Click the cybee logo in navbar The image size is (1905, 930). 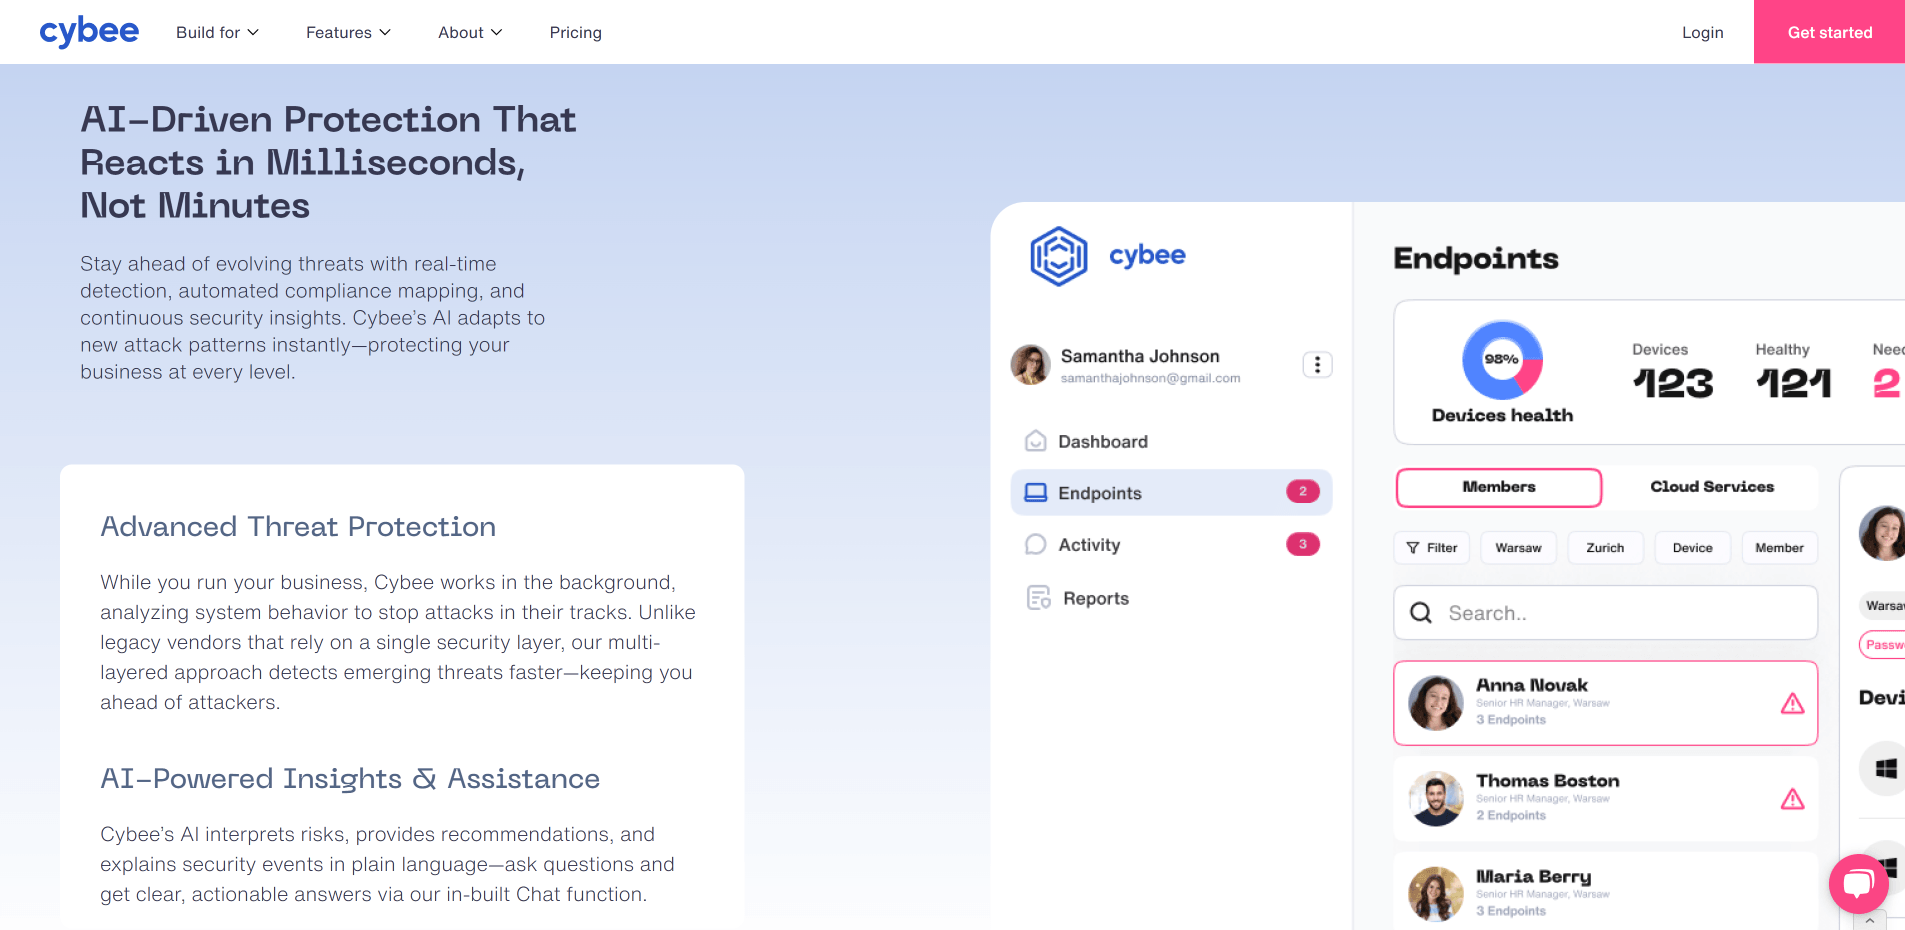pos(89,32)
